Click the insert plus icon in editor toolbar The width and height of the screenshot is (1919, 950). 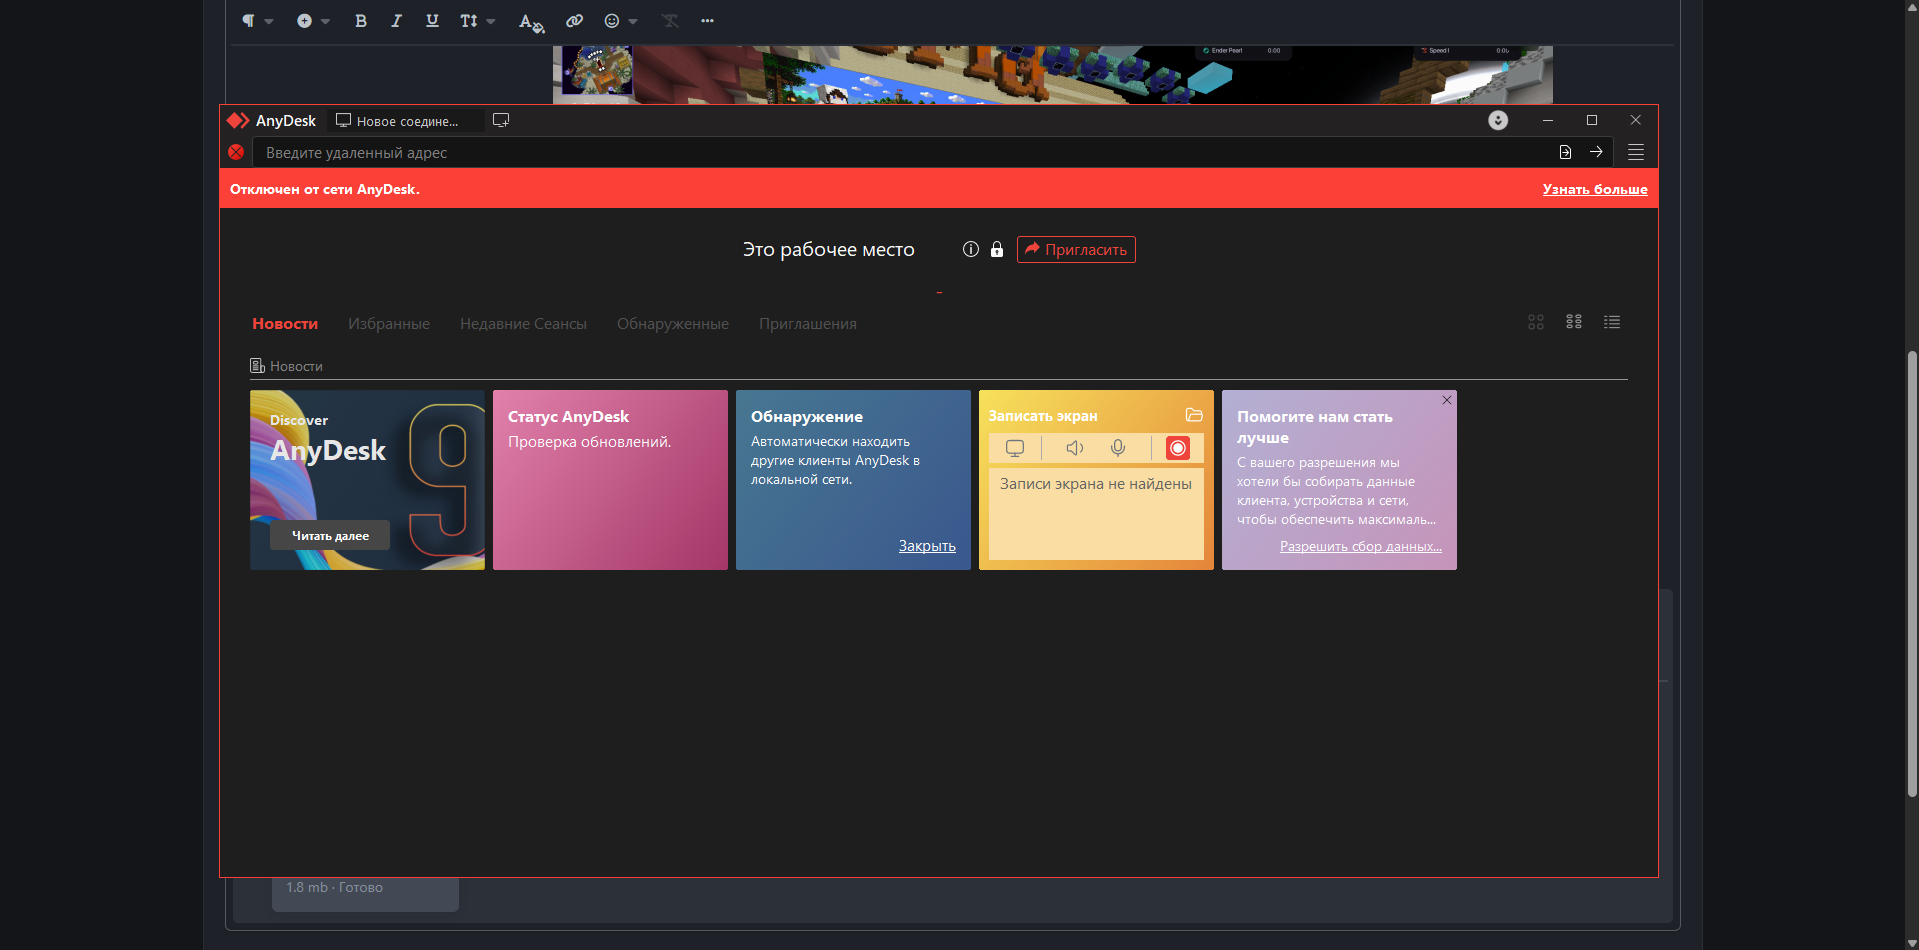pyautogui.click(x=304, y=21)
